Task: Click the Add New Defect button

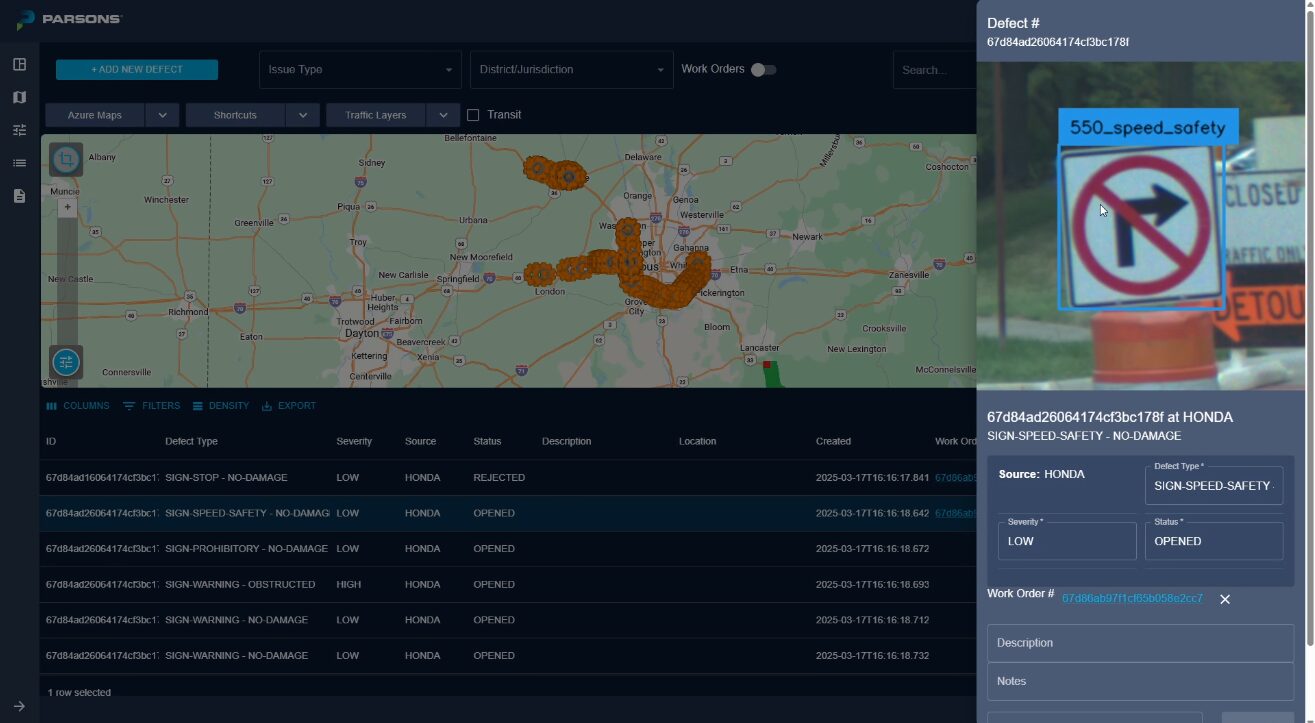Action: [x=137, y=70]
